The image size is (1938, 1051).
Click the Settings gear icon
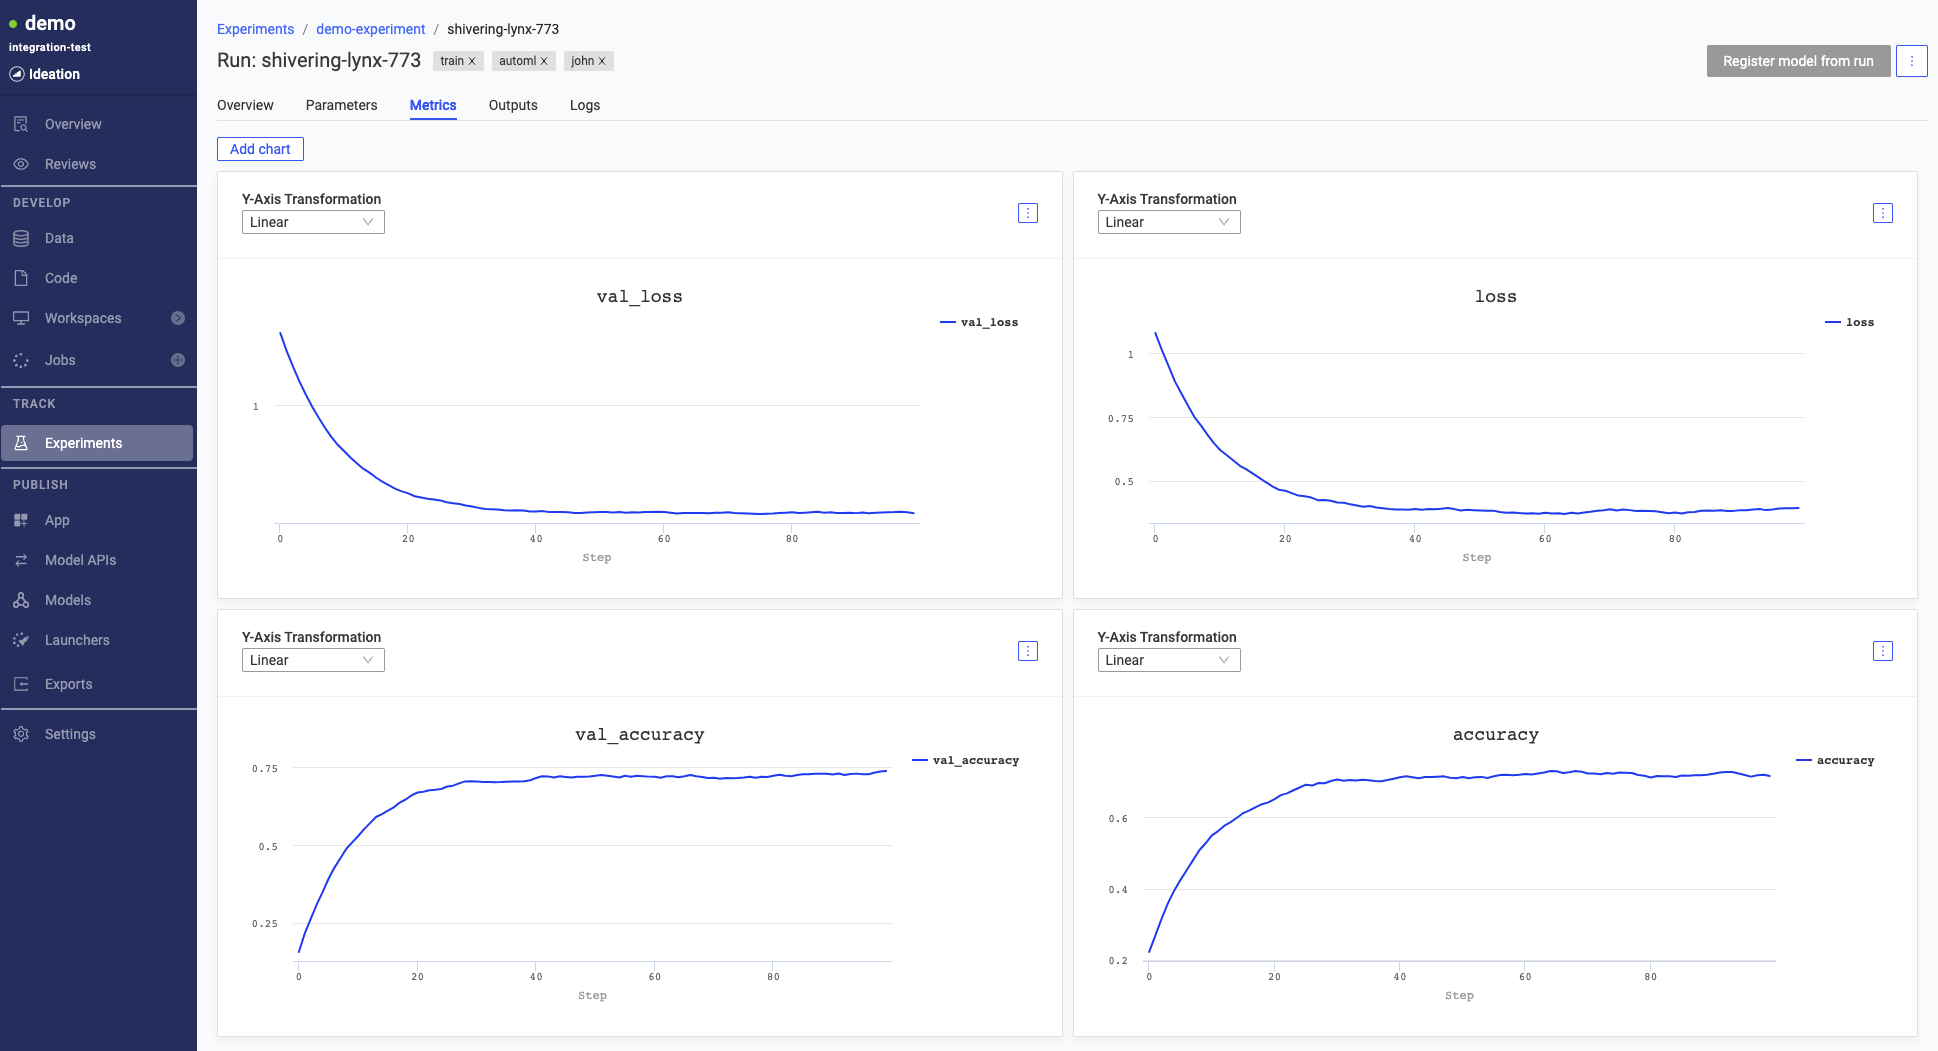point(21,734)
